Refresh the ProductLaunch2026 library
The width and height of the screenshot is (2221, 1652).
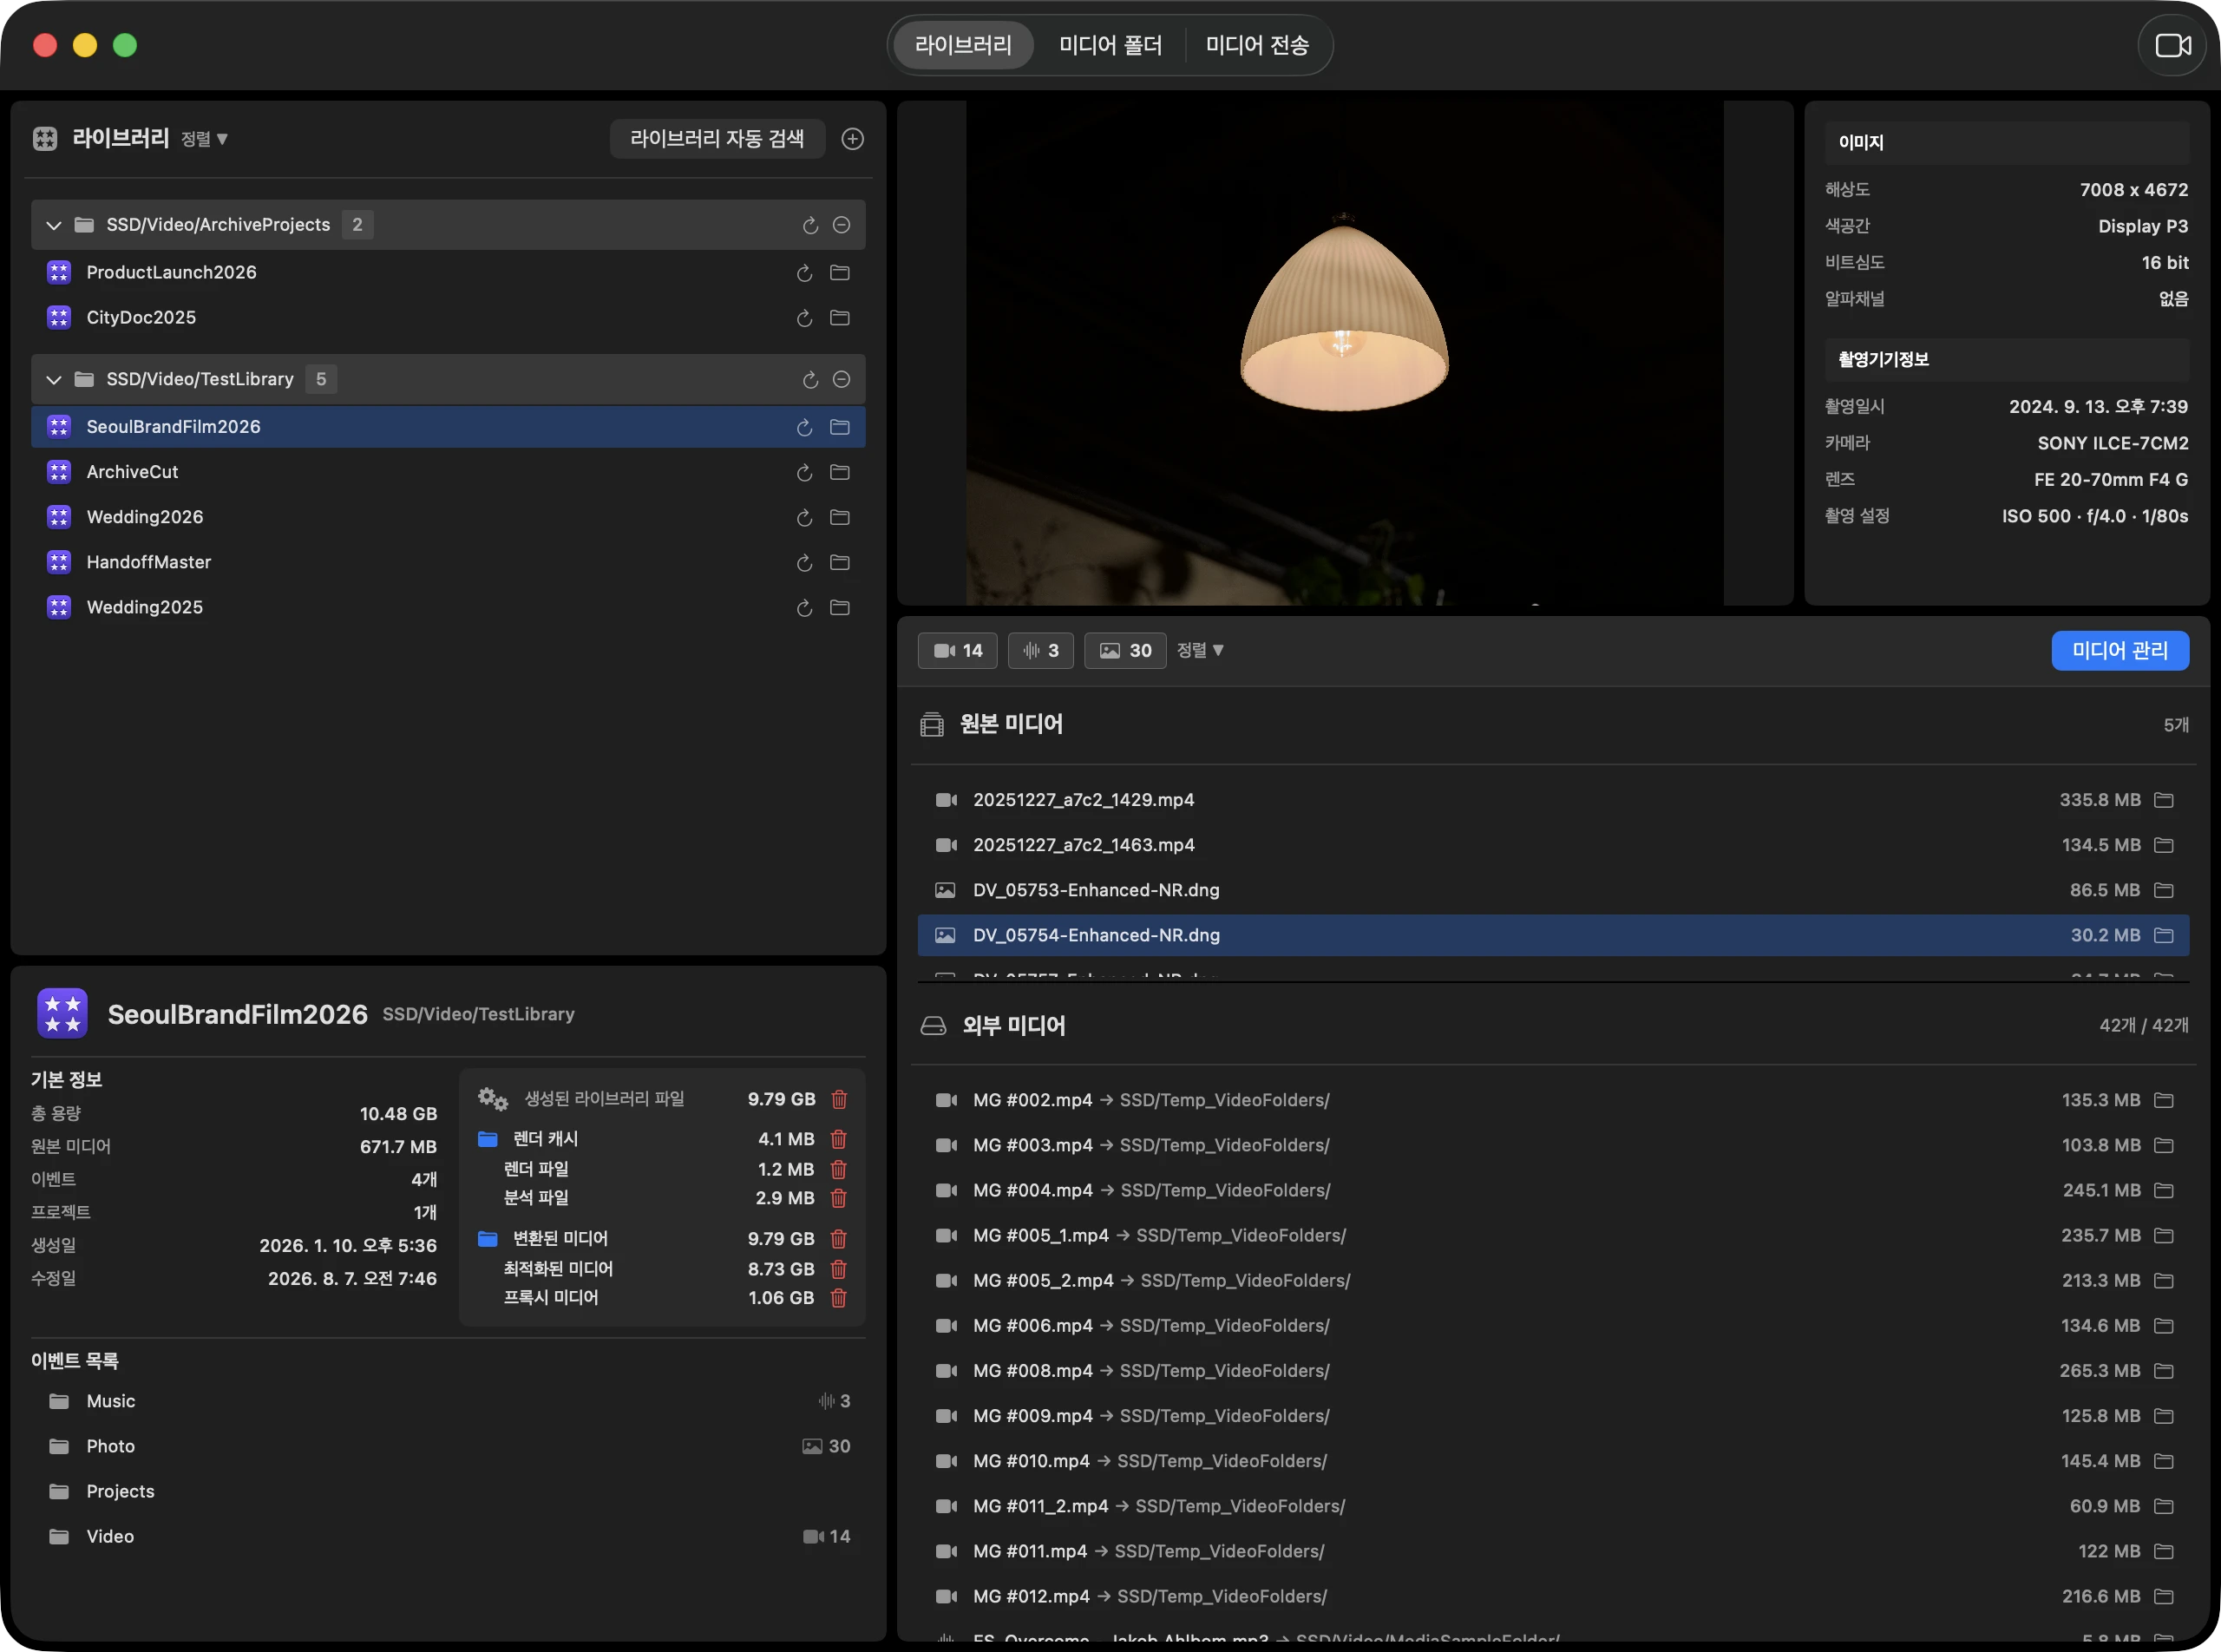click(x=804, y=273)
